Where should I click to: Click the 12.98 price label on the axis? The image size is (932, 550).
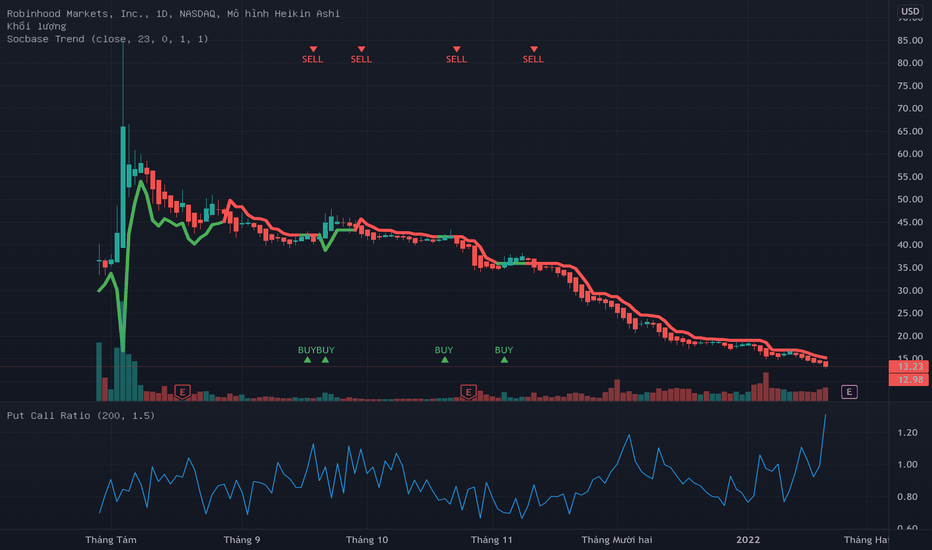pos(909,379)
